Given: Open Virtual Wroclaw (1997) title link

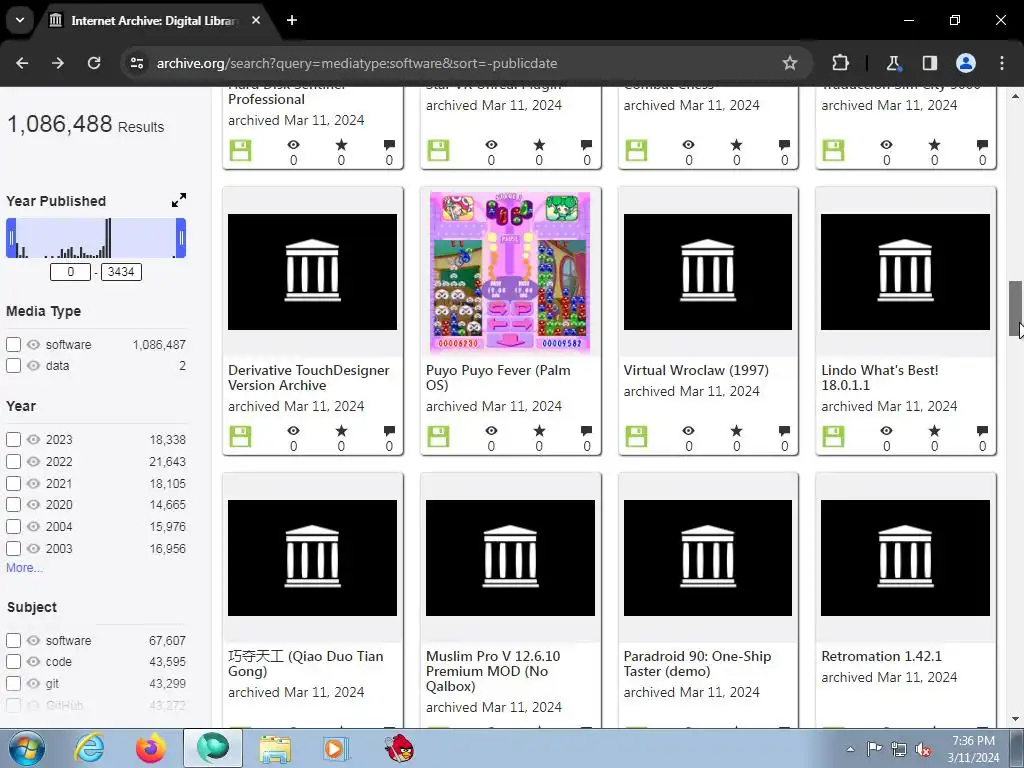Looking at the screenshot, I should 696,370.
